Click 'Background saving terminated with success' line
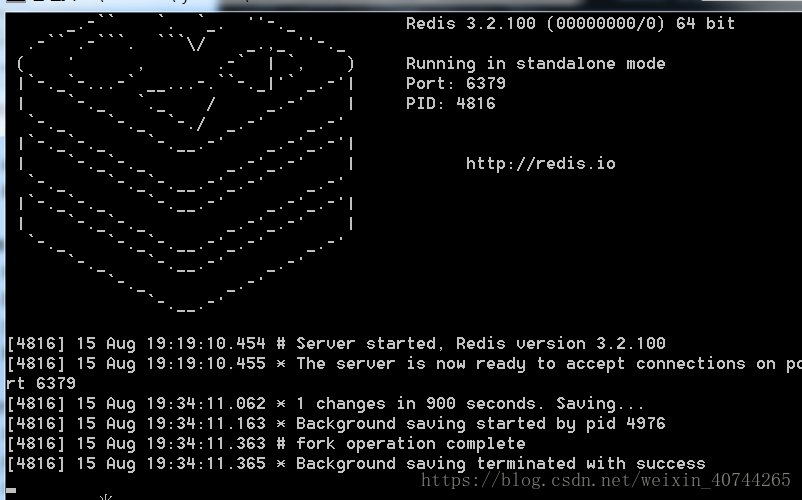The width and height of the screenshot is (802, 500). (356, 464)
